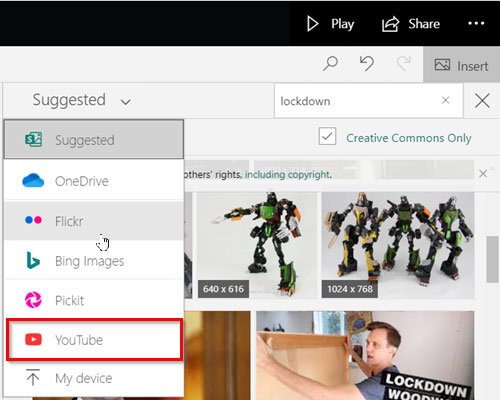Select YouTube from the source list
Viewport: 500px width, 400px height.
pos(94,340)
